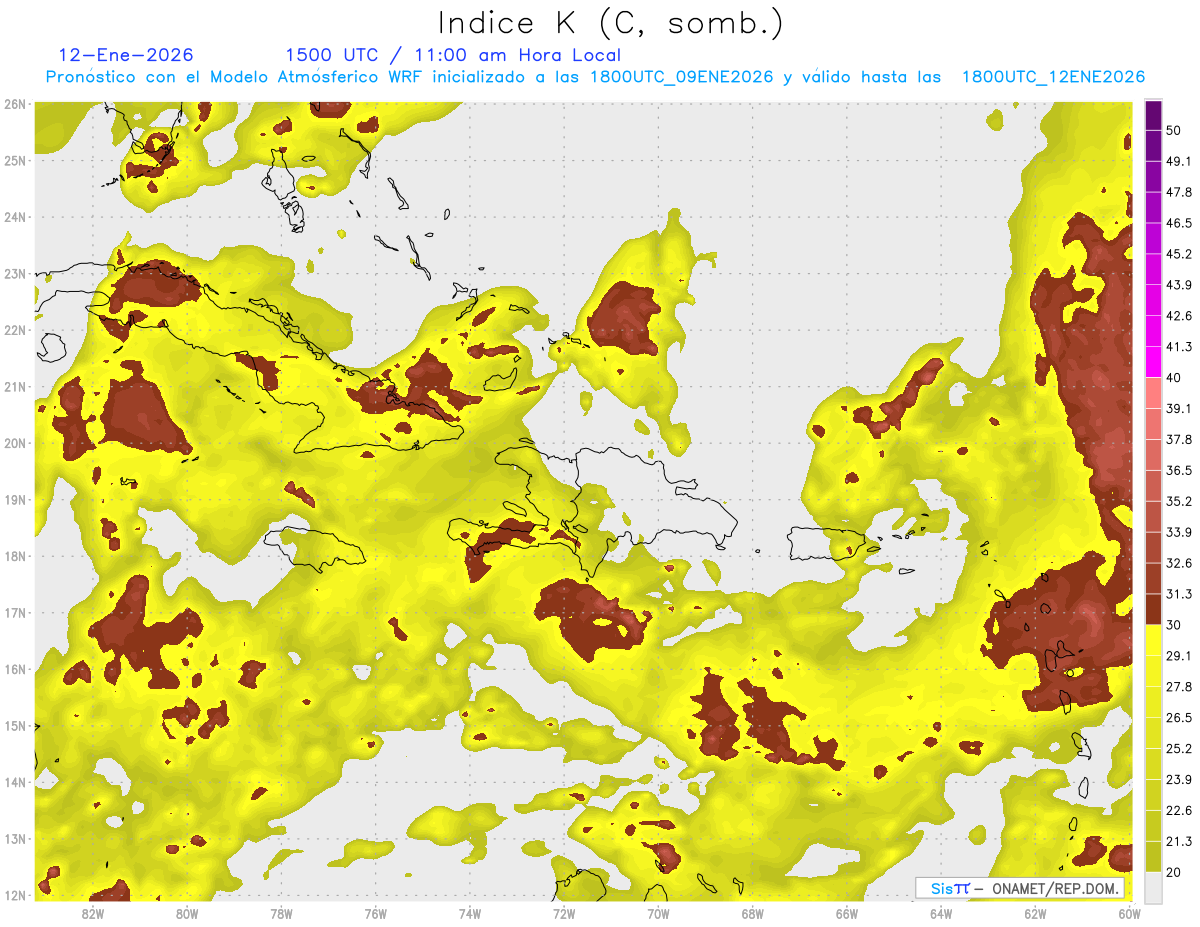The image size is (1200, 927).
Task: Pick the grey swatch at the colorbar bottom
Action: tap(1154, 887)
